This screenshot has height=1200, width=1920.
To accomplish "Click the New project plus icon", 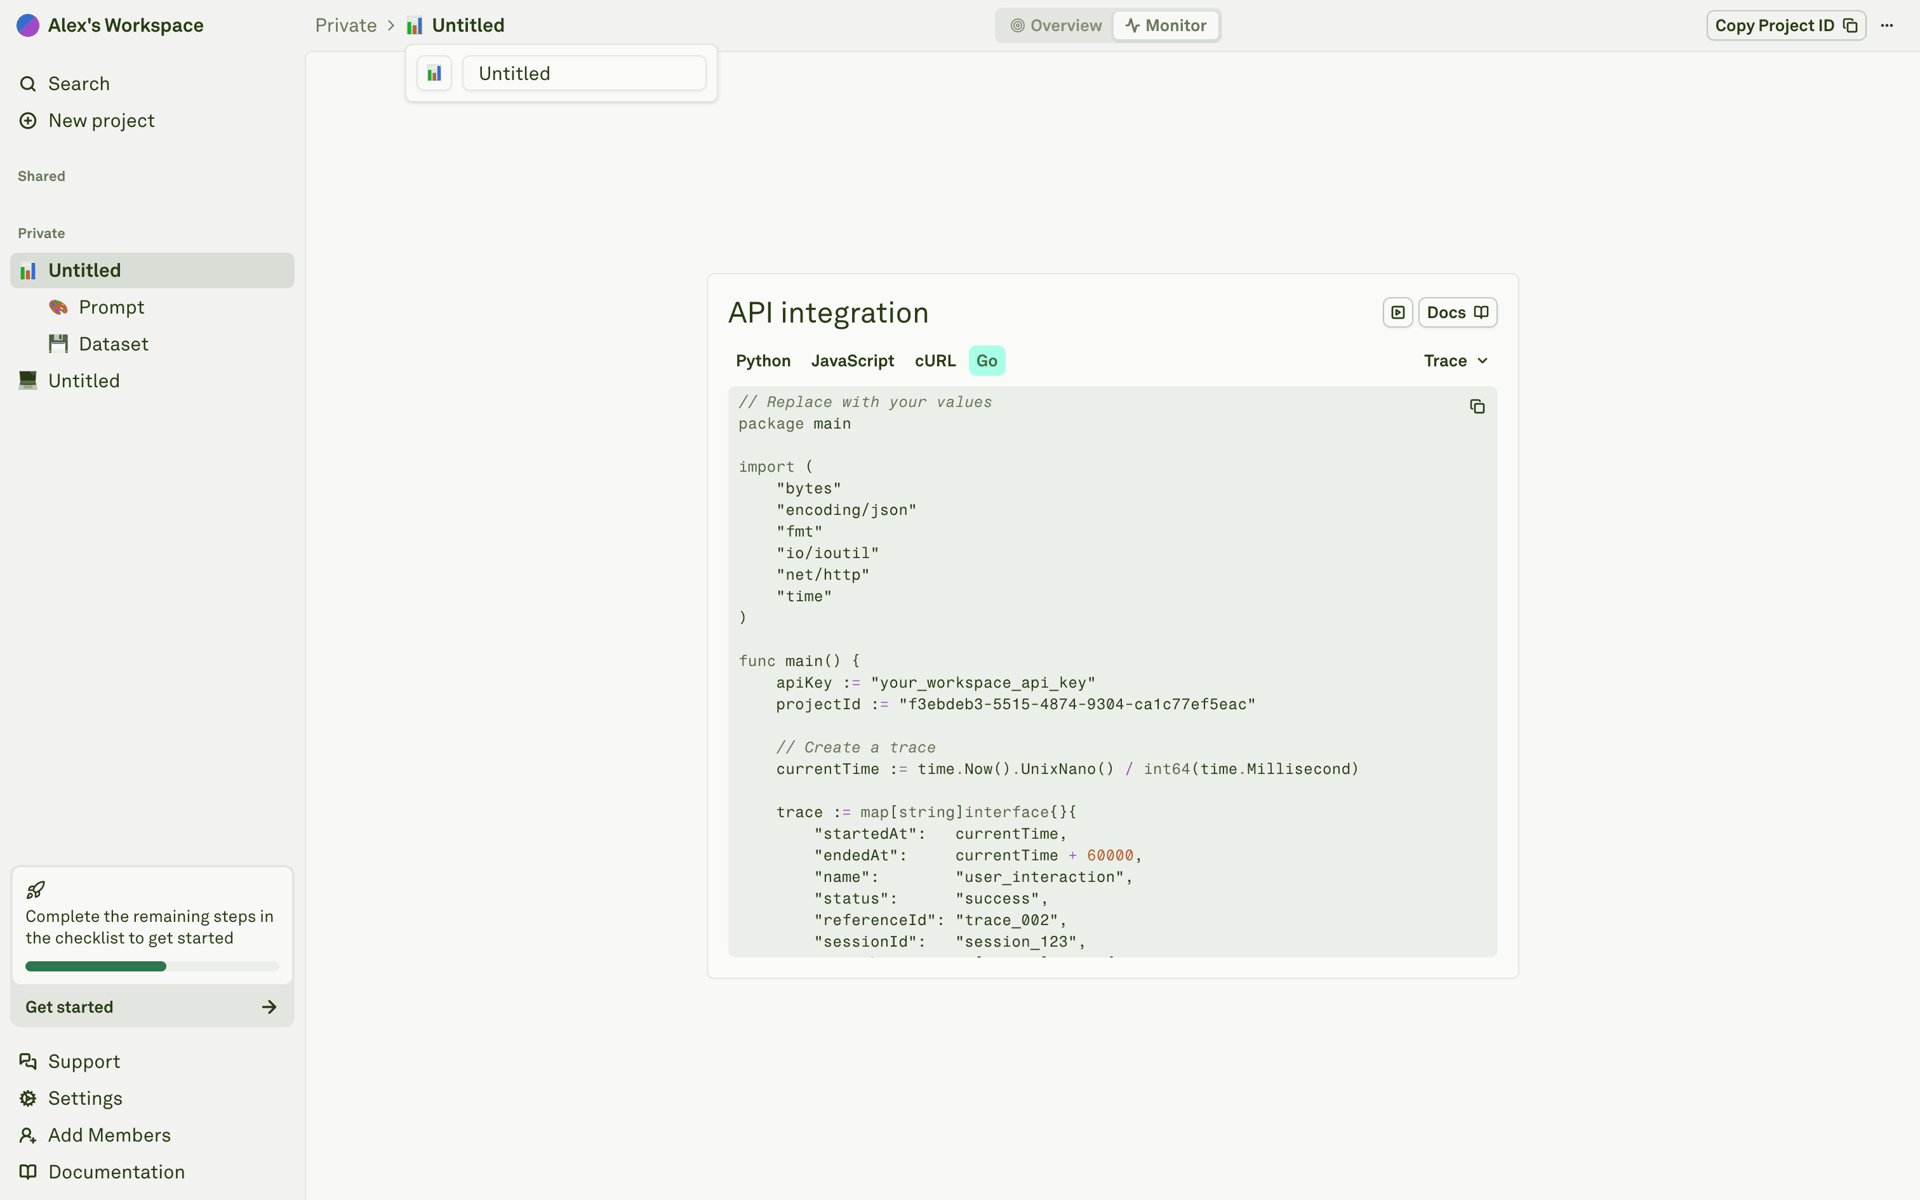I will [28, 121].
